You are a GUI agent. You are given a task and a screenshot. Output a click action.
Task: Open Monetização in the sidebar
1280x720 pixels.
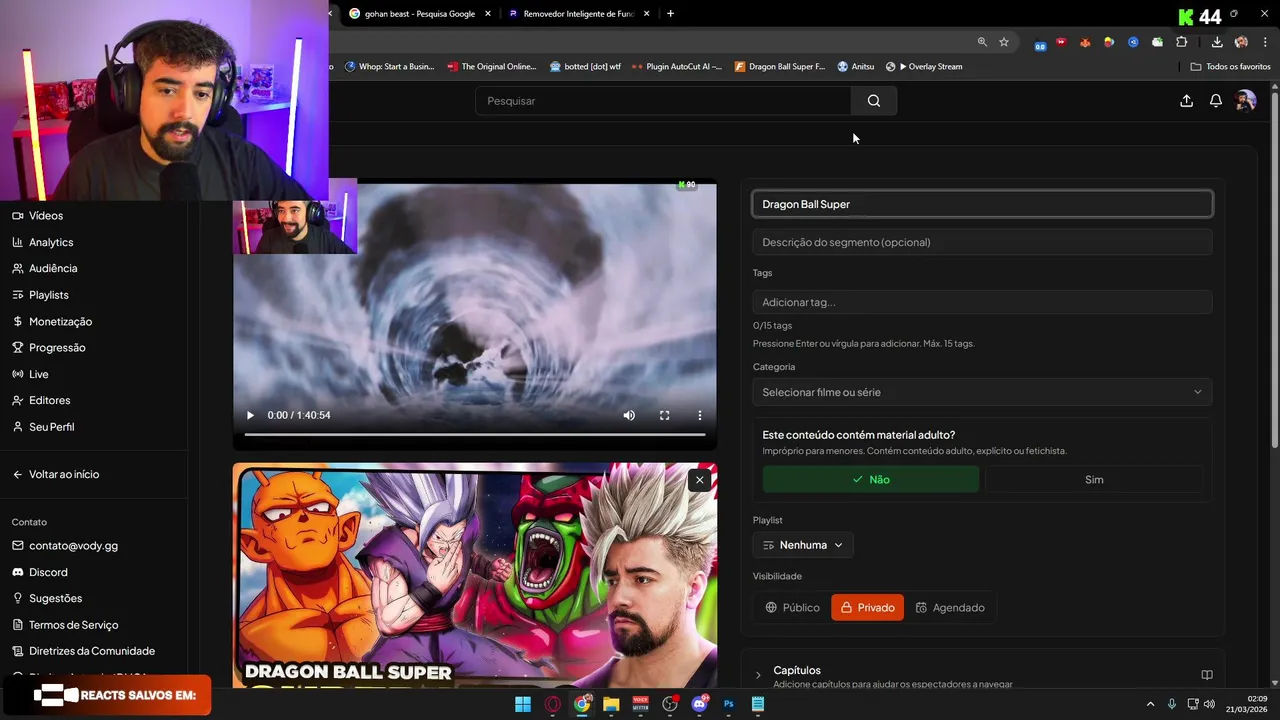[52, 322]
